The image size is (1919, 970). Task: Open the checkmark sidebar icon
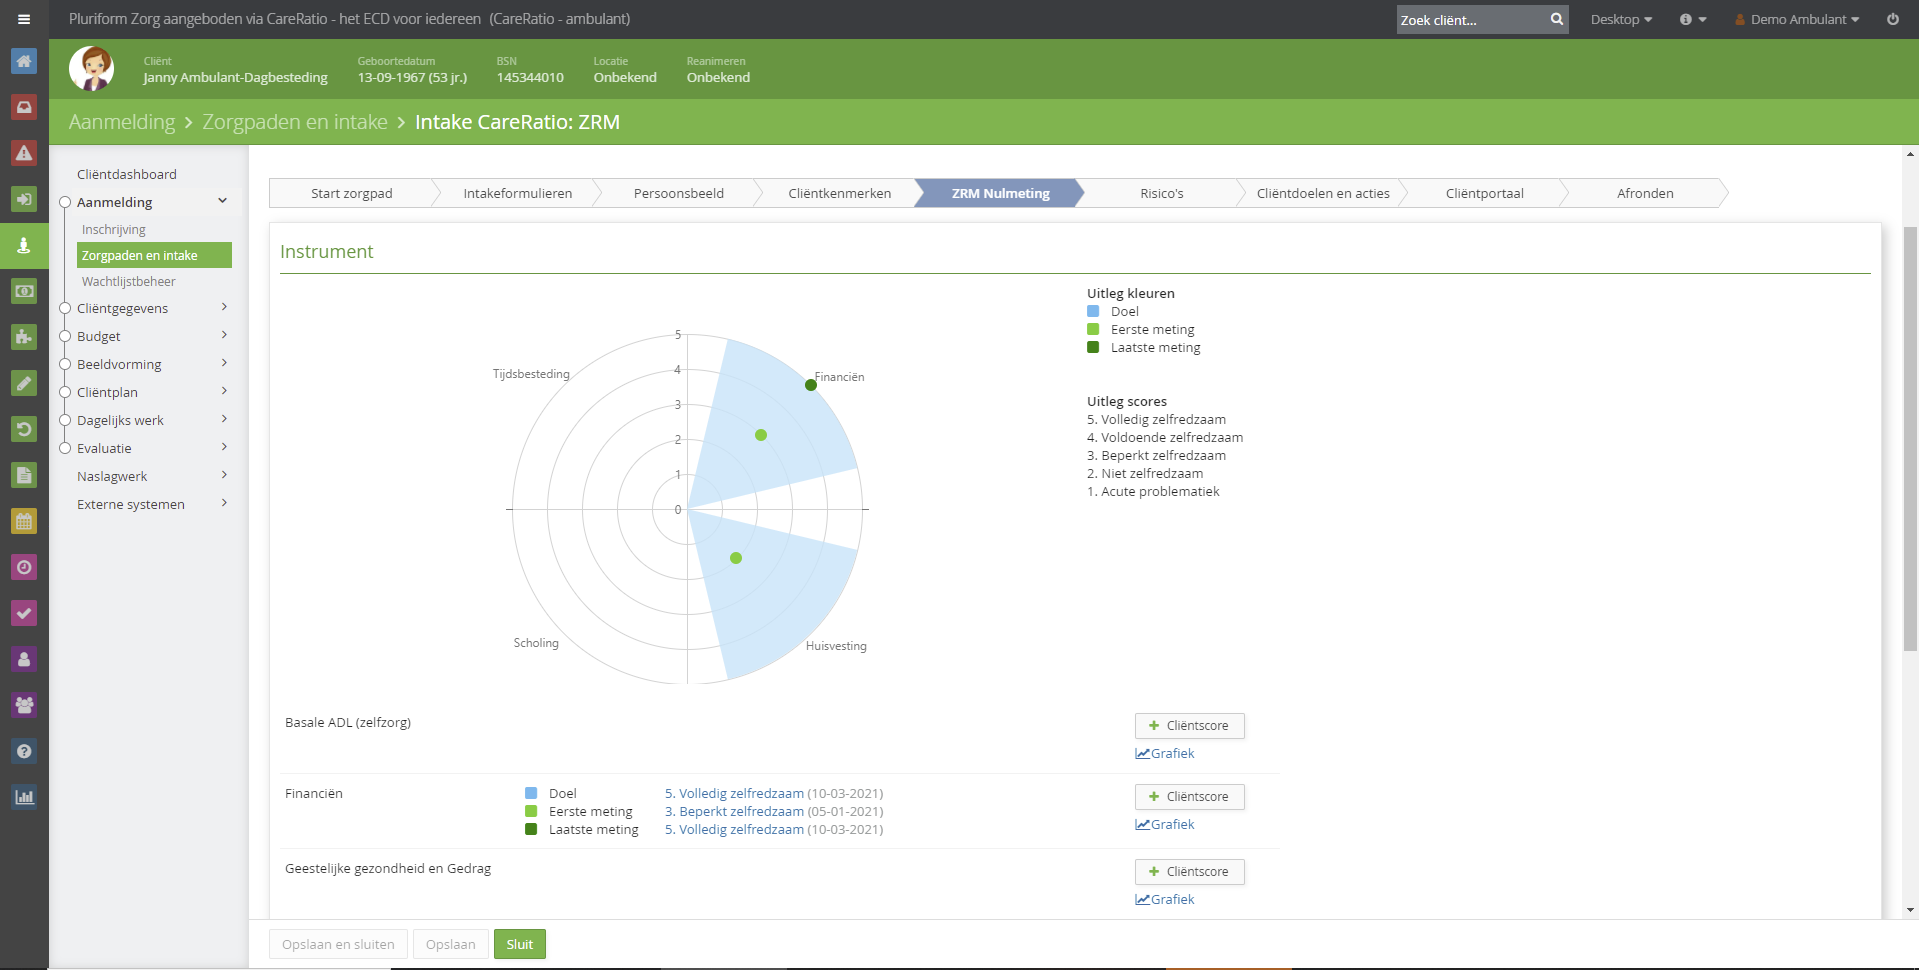tap(24, 613)
